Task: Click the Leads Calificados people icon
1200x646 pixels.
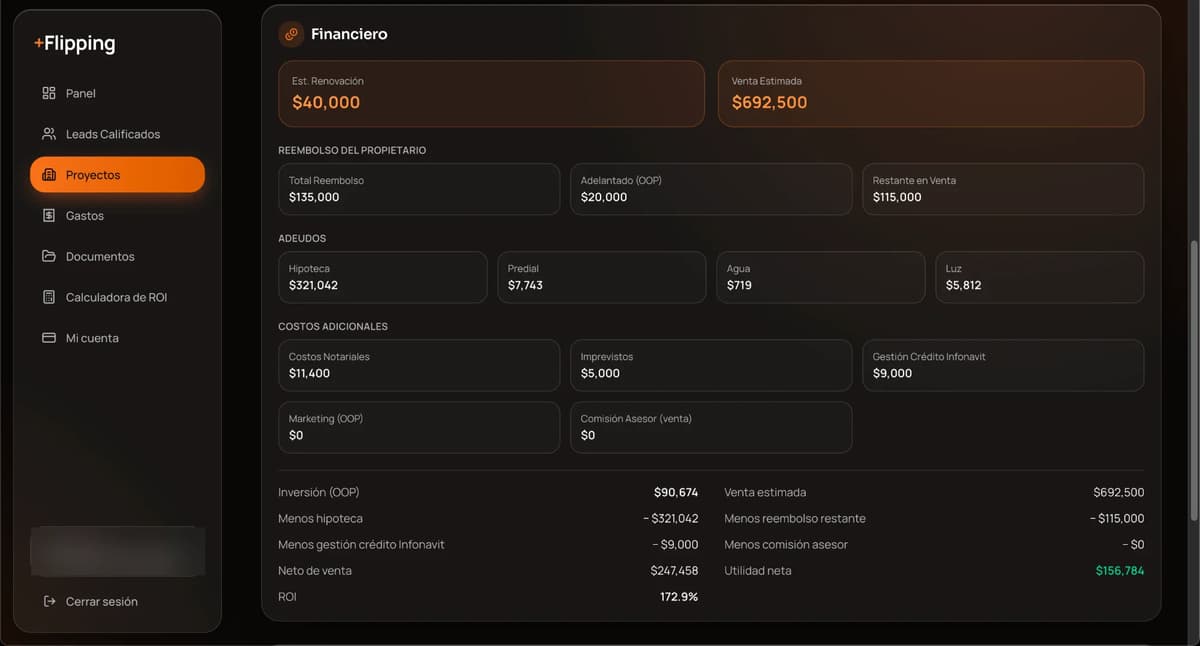Action: (49, 134)
